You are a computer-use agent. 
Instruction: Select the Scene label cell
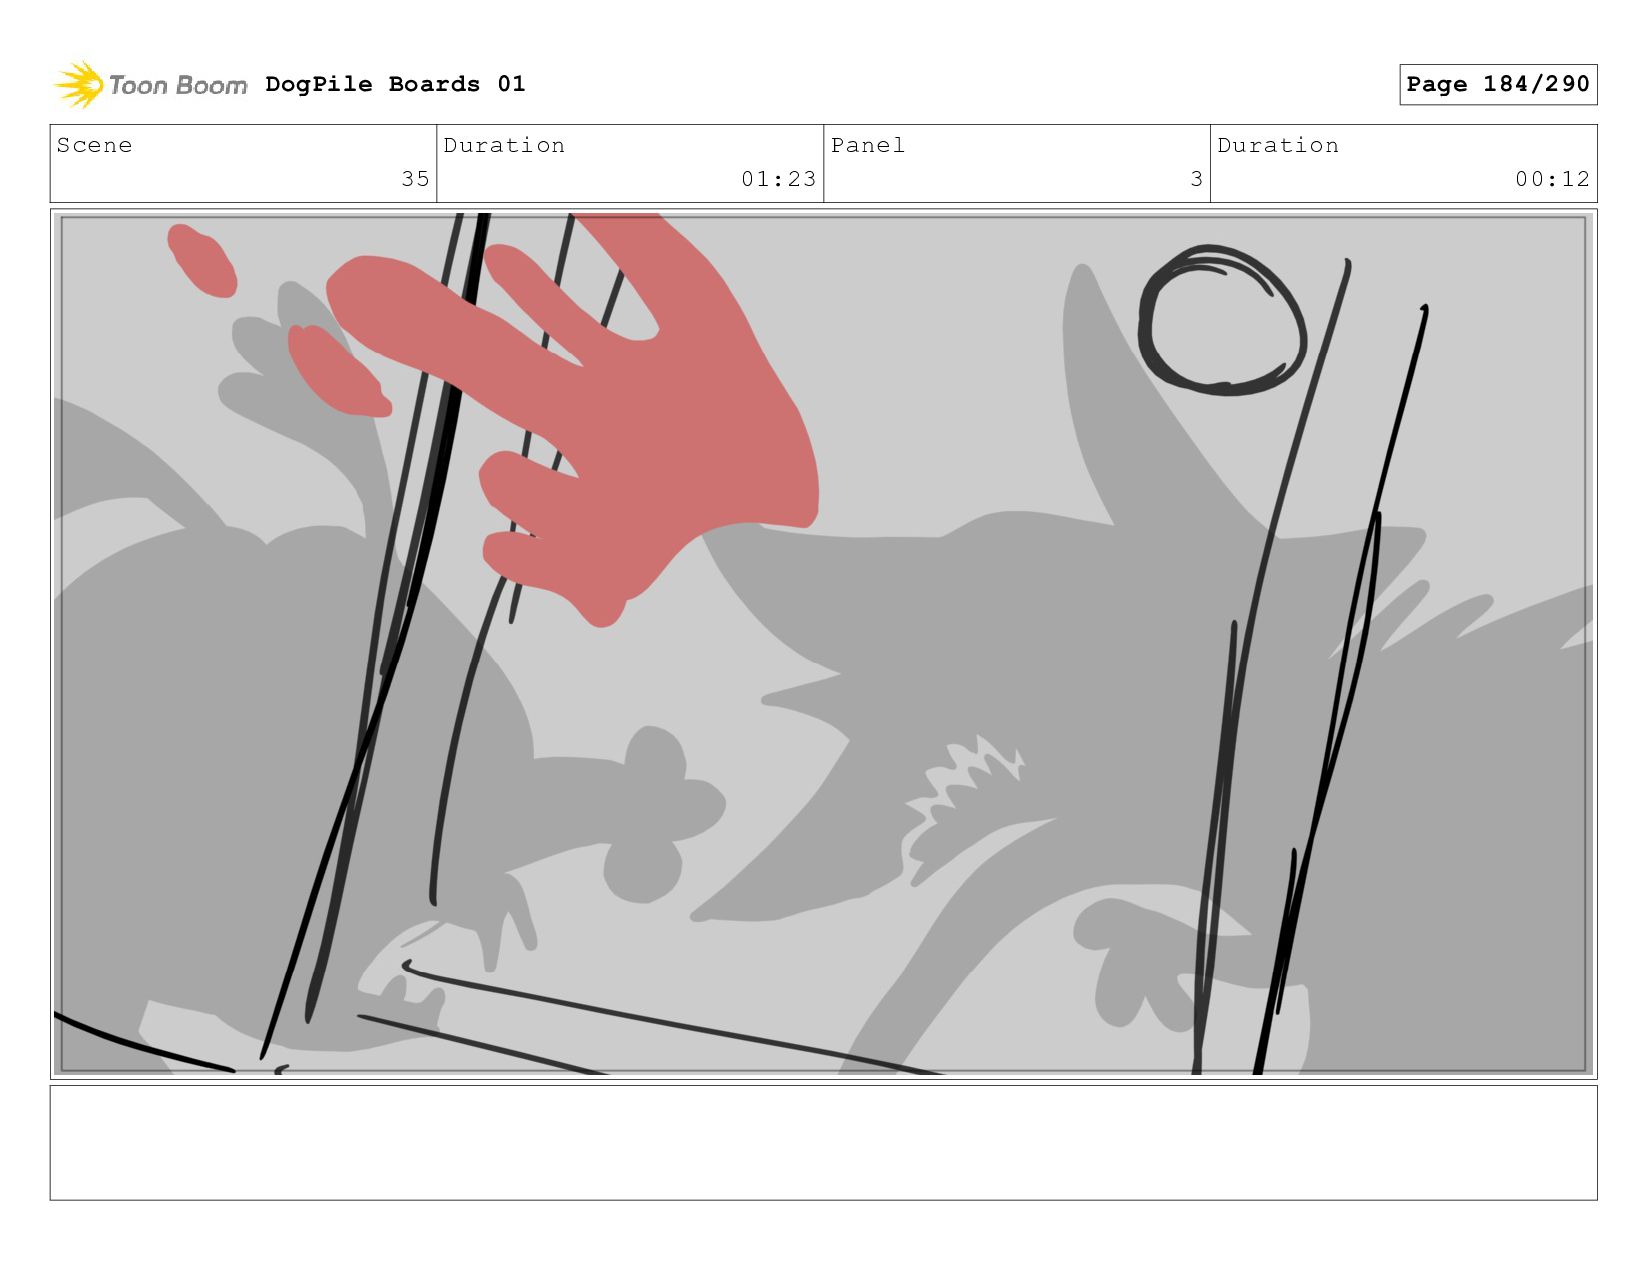click(243, 164)
